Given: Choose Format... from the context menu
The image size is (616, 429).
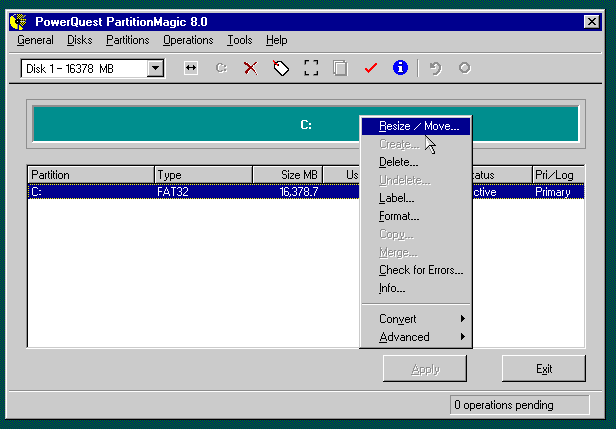Looking at the screenshot, I should 399,216.
